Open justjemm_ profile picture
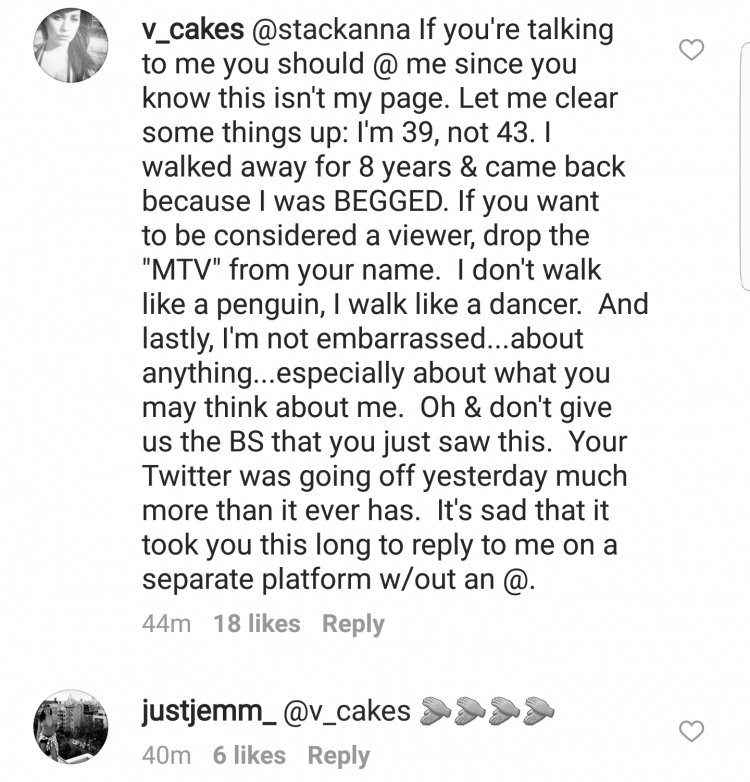 point(70,727)
